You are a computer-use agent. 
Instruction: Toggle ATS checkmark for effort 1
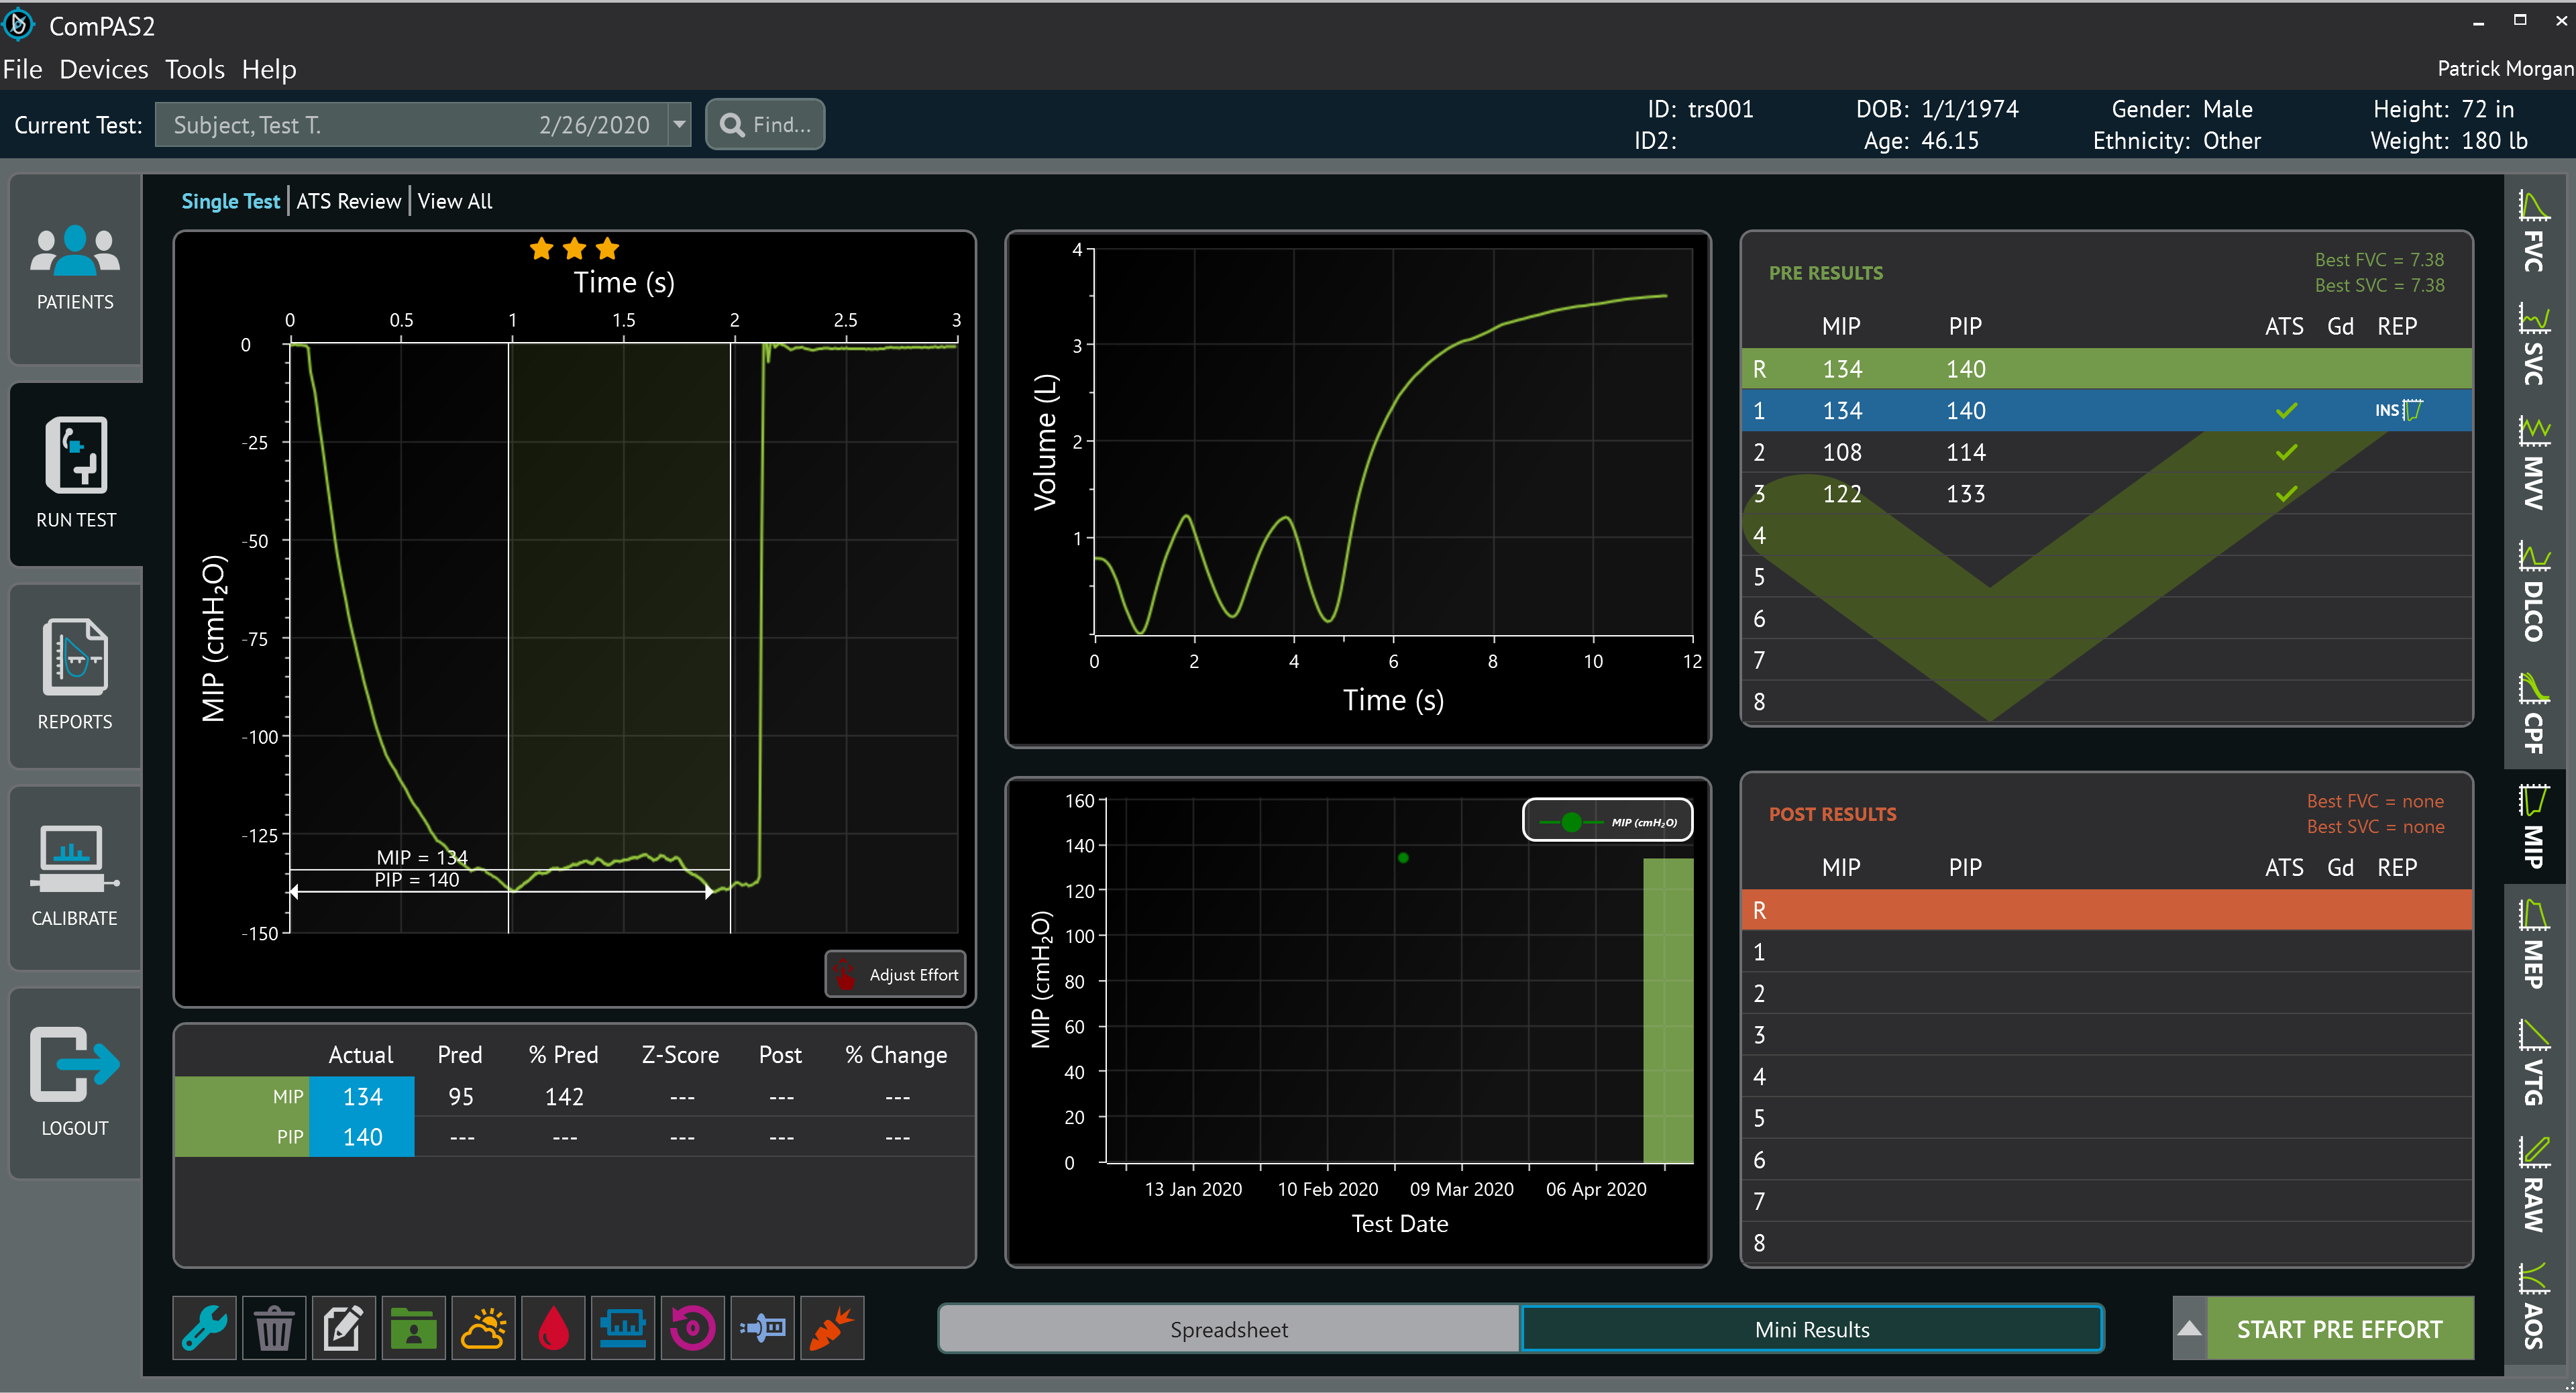tap(2286, 410)
